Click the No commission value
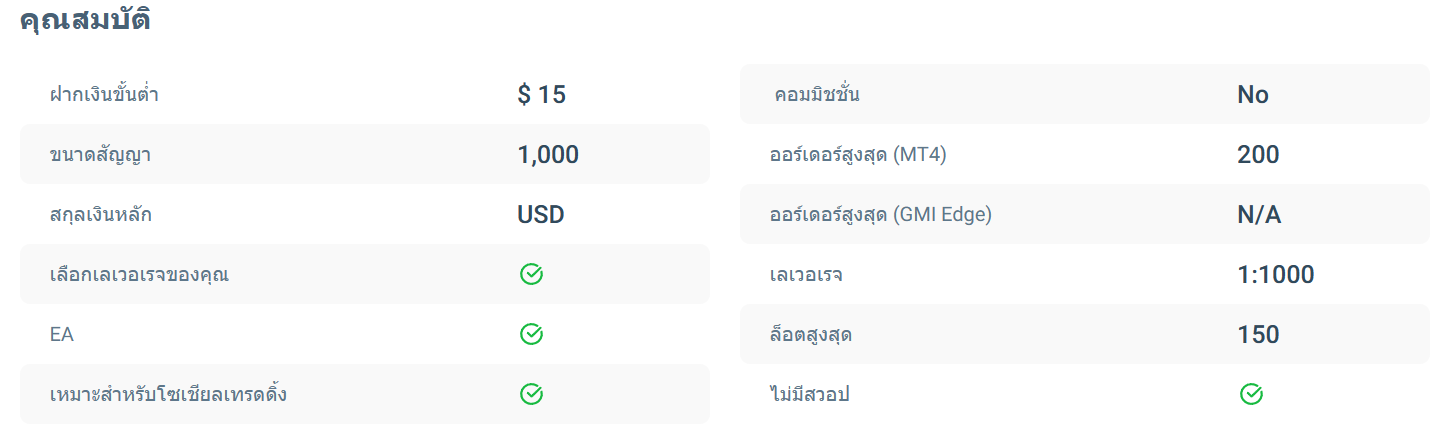 point(1253,95)
